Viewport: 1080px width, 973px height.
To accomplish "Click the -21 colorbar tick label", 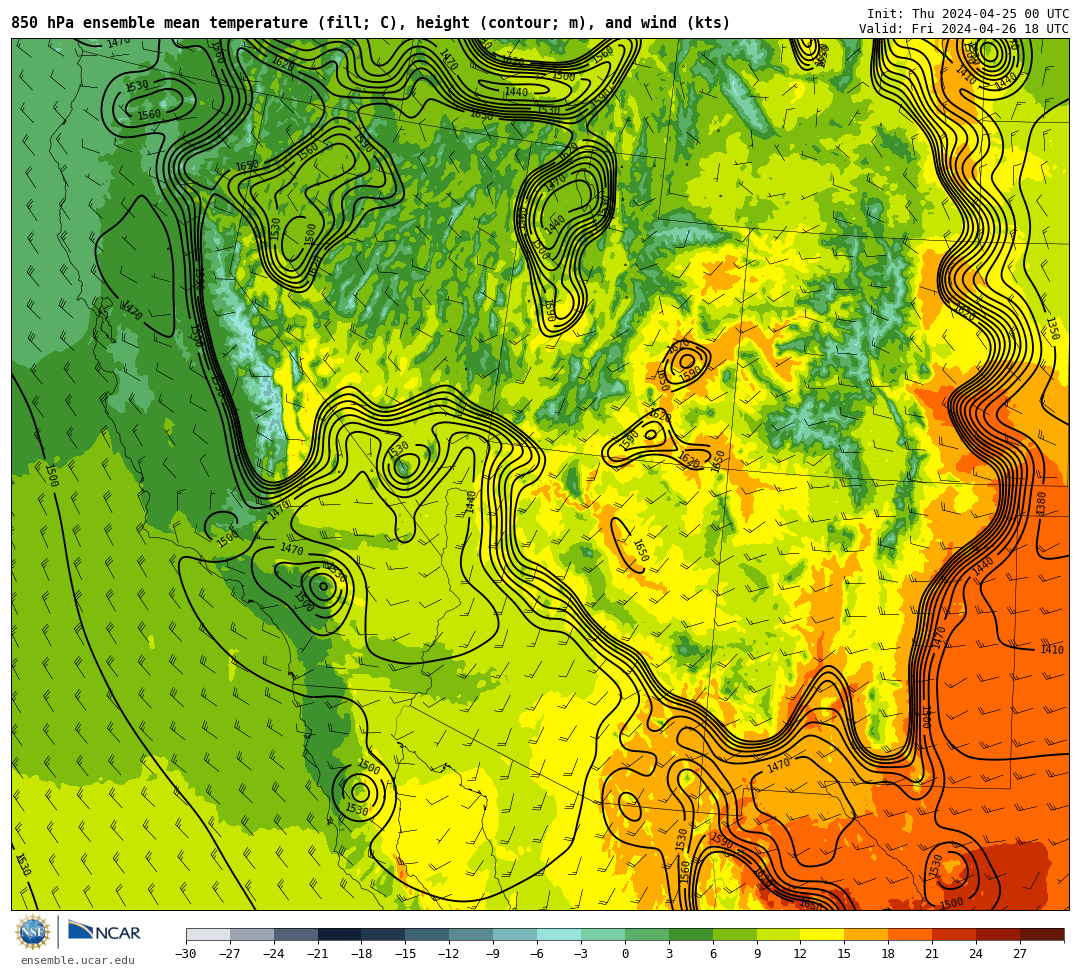I will pos(318,954).
